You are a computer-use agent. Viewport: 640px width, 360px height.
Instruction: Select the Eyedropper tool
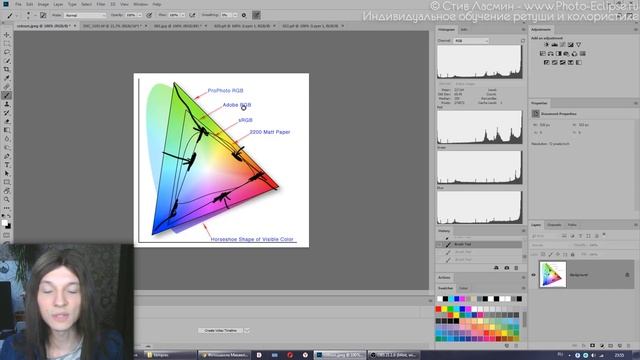point(7,78)
